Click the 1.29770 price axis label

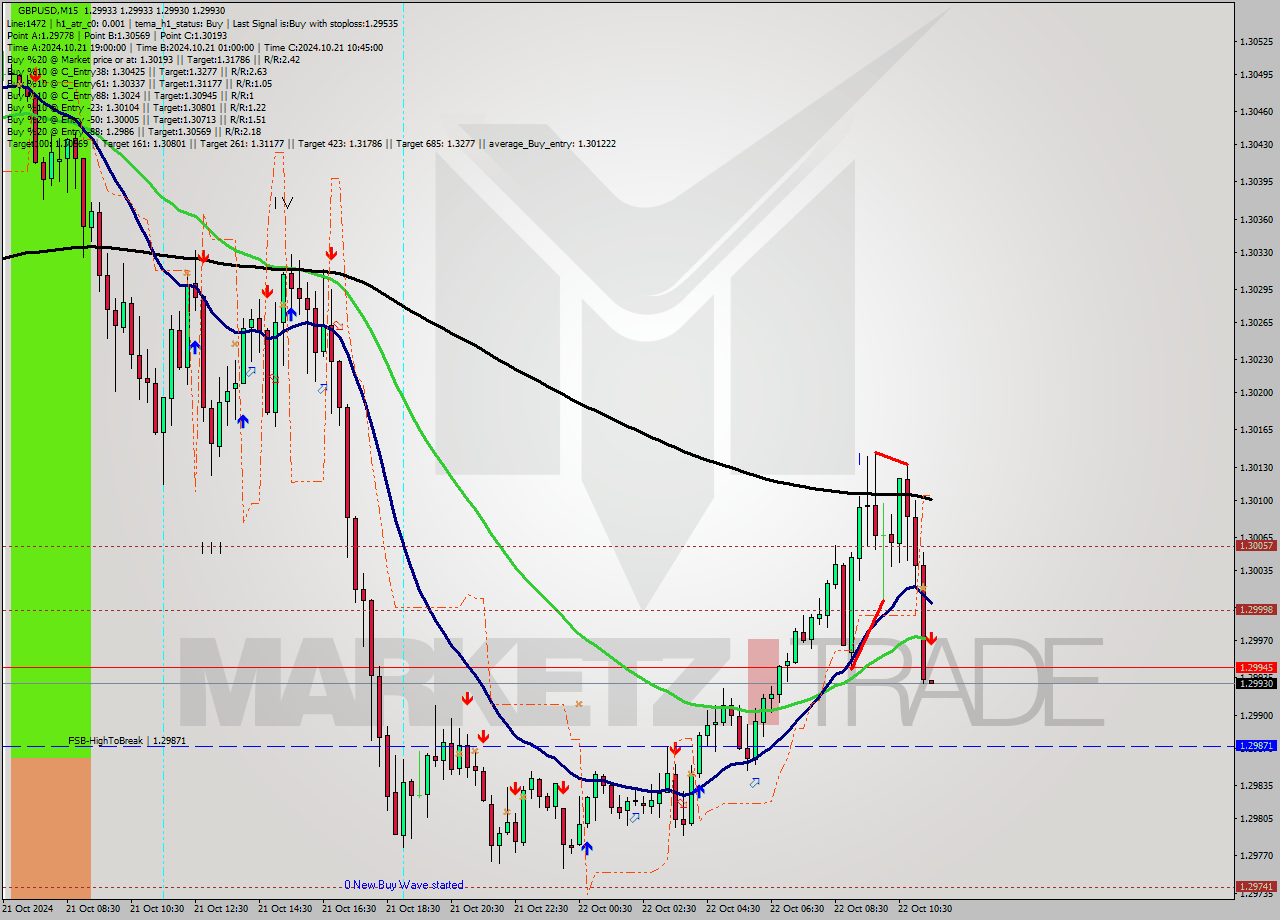[1256, 855]
